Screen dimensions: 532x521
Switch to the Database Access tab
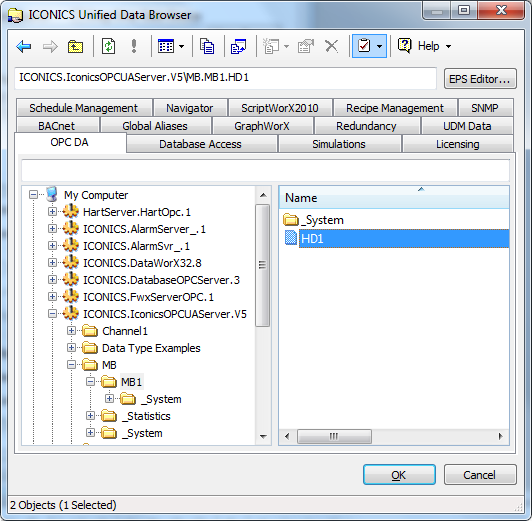click(201, 144)
